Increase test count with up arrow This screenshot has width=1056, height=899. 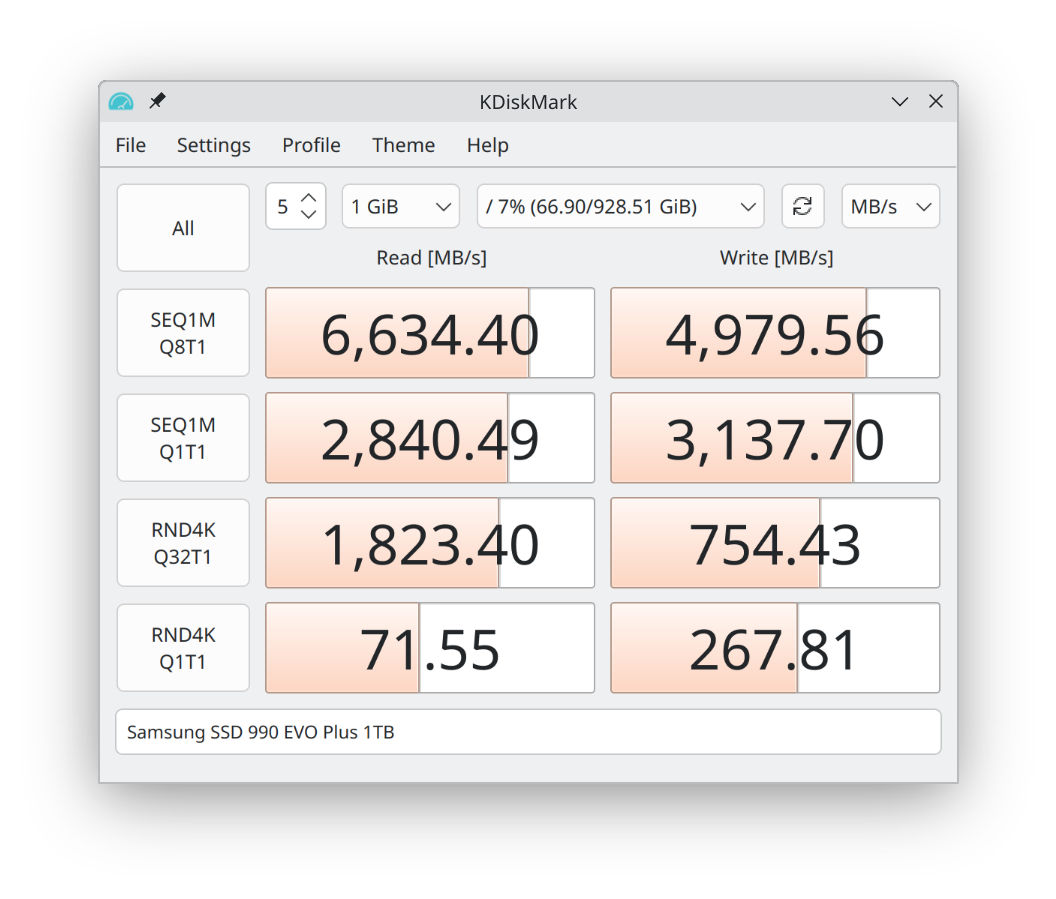(309, 197)
